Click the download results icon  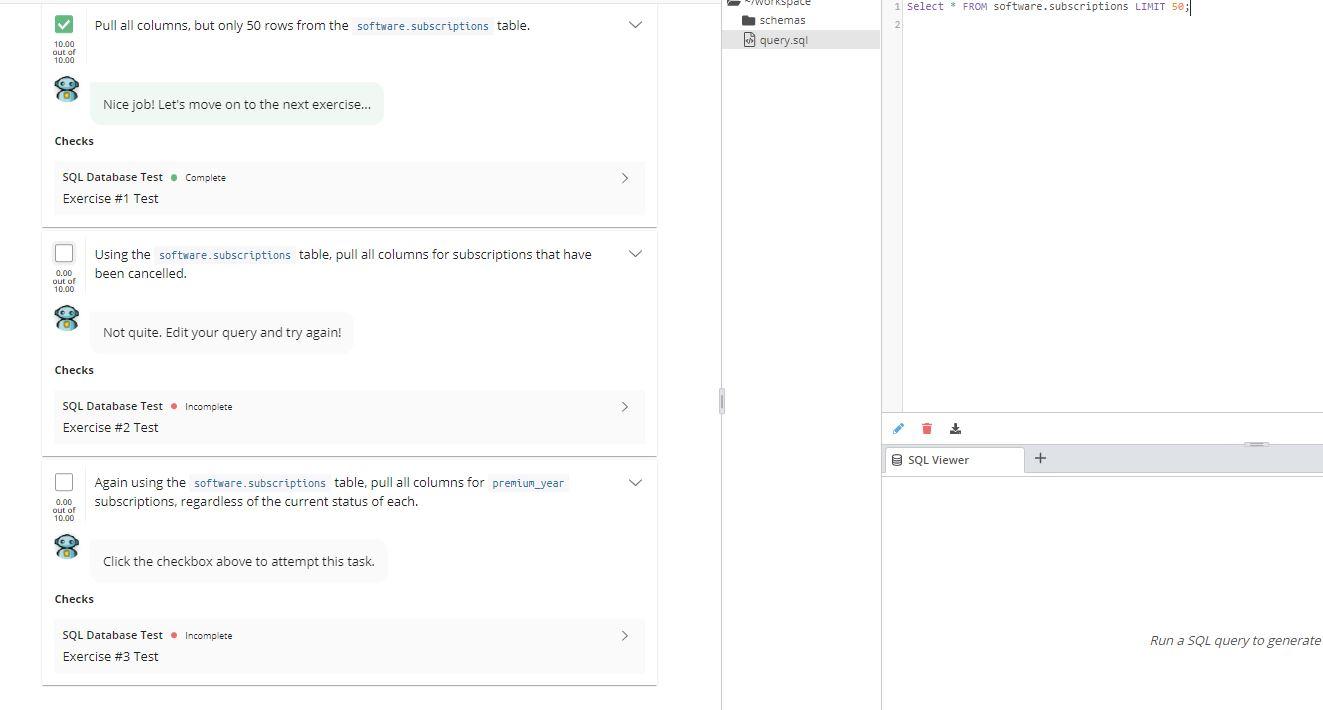(x=955, y=428)
